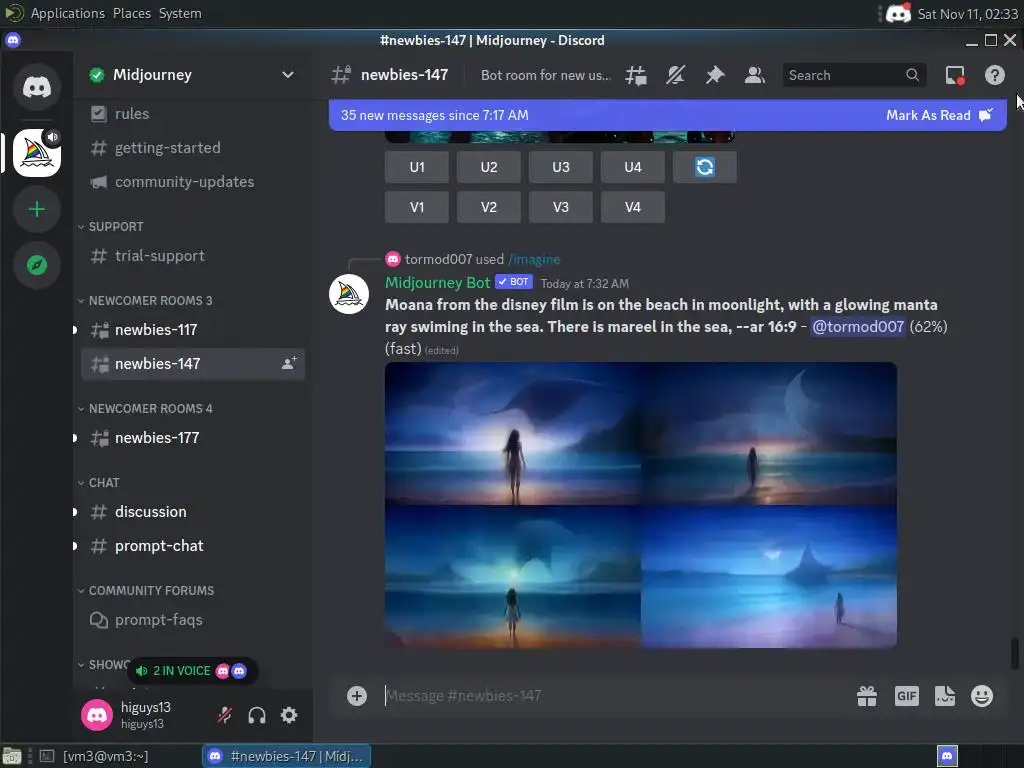This screenshot has height=768, width=1024.
Task: Click the Message #newbies-147 input box
Action: pyautogui.click(x=614, y=696)
